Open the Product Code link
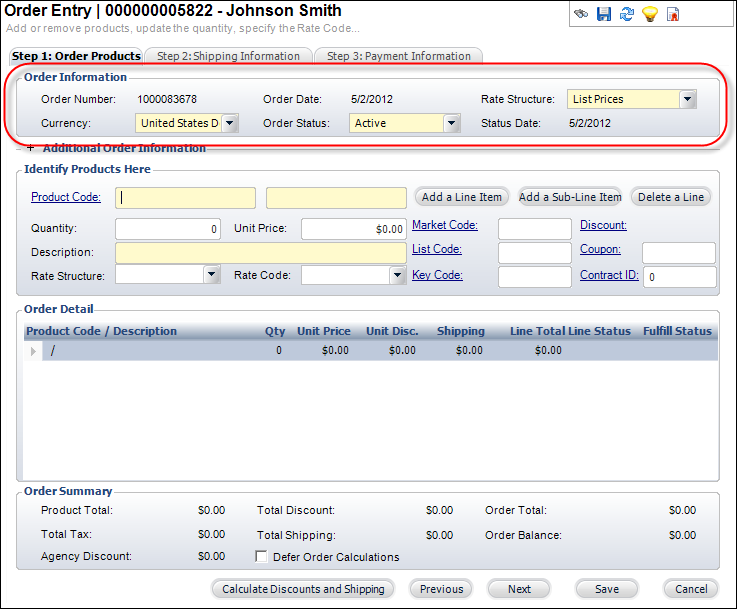 click(66, 197)
